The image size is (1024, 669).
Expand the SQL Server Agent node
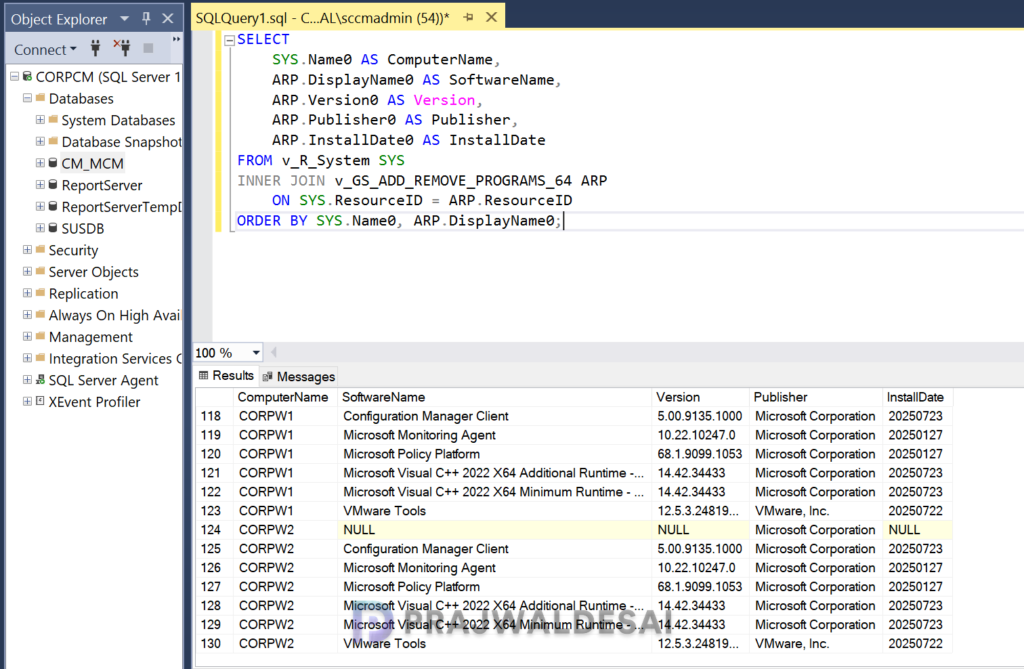coord(27,380)
